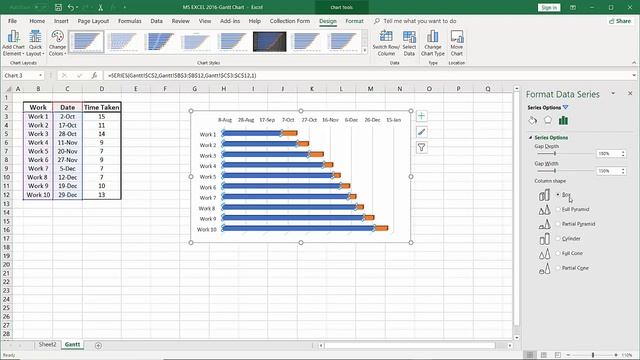Switch to the Page Layout tab
This screenshot has height=360, width=640.
tap(93, 21)
